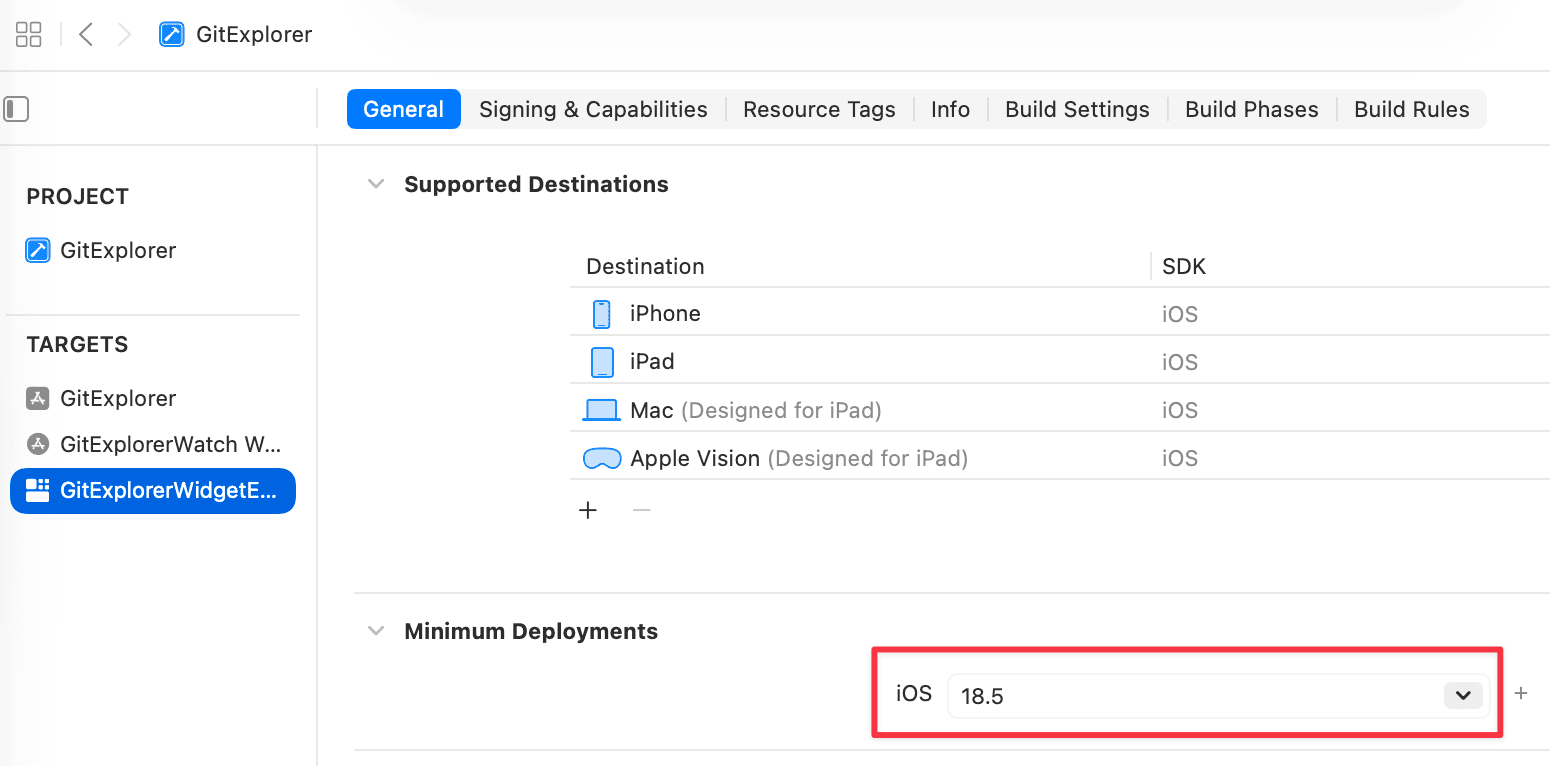The height and width of the screenshot is (766, 1550).
Task: Click the GitExplorer breadcrumb project icon
Action: [x=171, y=34]
